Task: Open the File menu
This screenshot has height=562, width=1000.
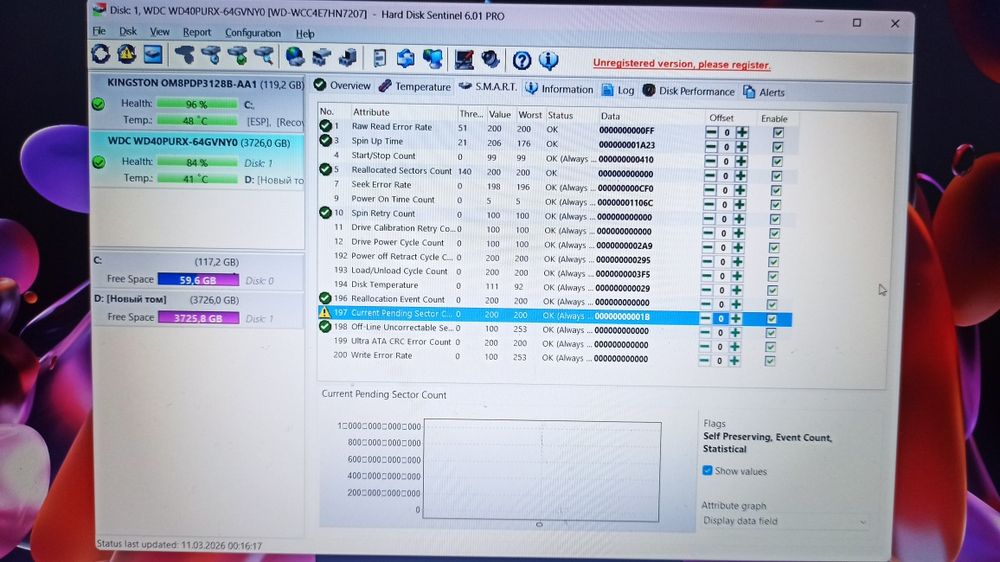Action: [99, 31]
